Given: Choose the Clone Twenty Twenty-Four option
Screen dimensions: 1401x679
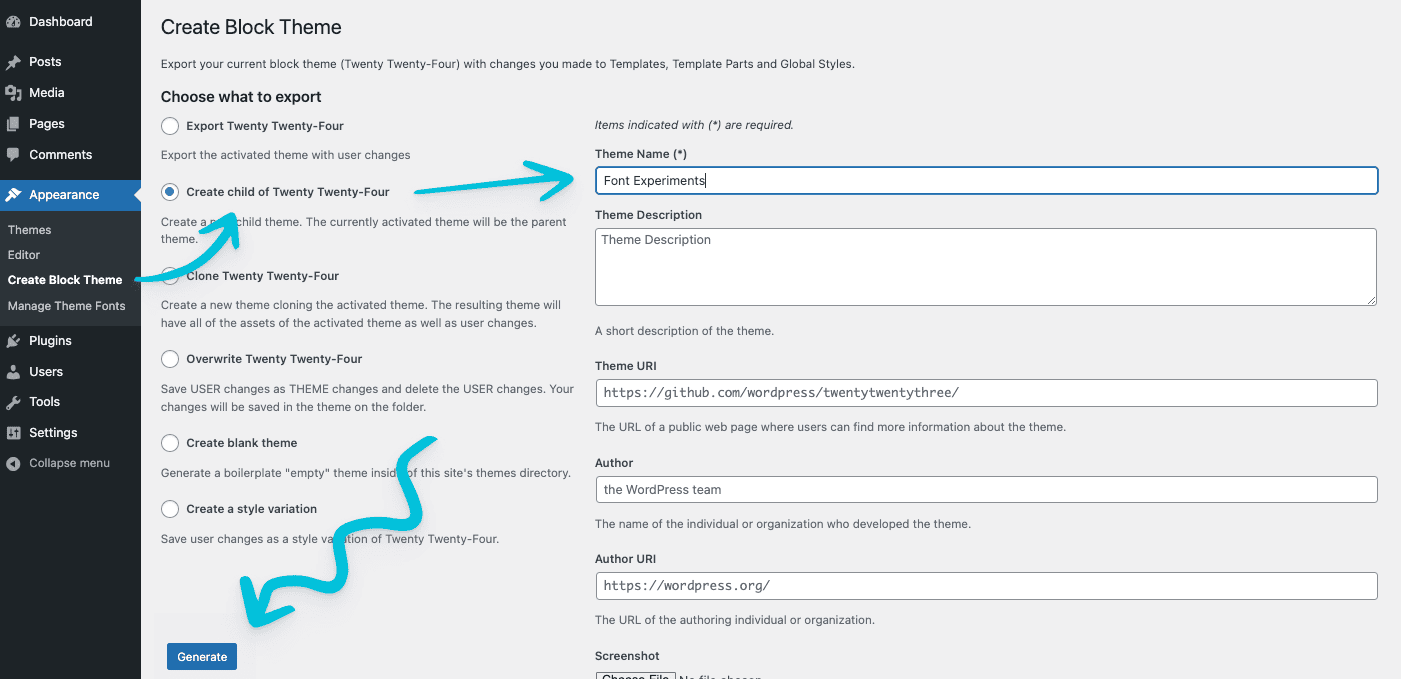Looking at the screenshot, I should [x=169, y=275].
